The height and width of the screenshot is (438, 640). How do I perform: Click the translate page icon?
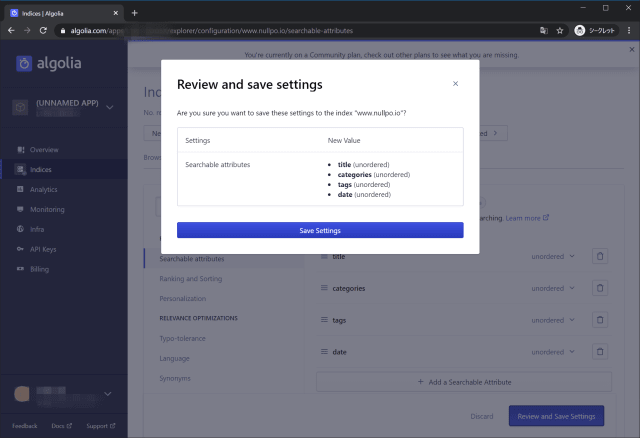pos(544,31)
